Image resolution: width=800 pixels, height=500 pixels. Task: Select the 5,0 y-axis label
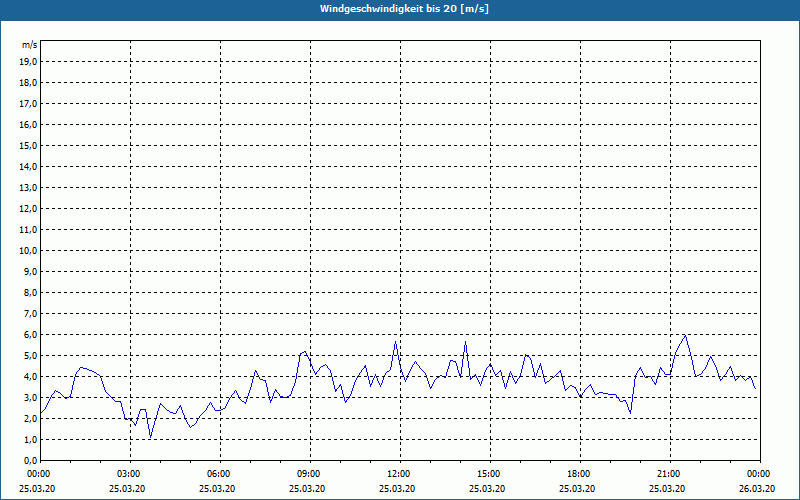pos(31,356)
